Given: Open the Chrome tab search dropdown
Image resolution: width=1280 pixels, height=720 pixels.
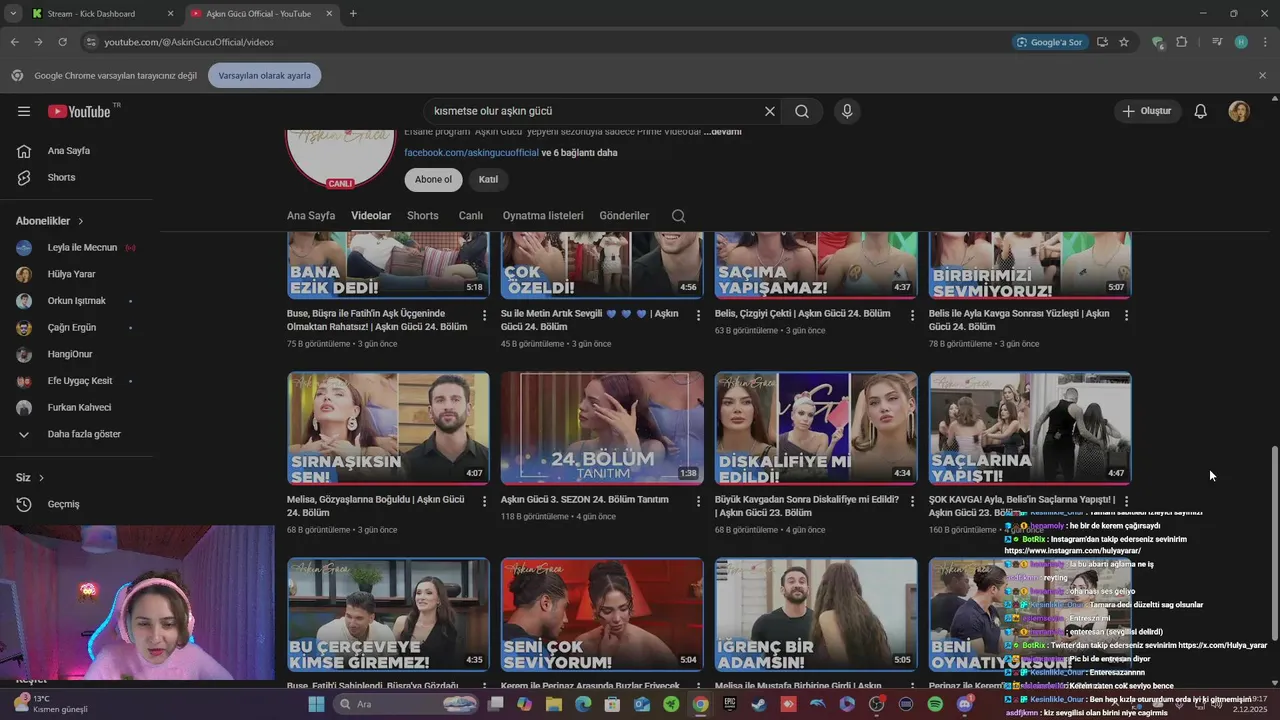Looking at the screenshot, I should pos(13,14).
